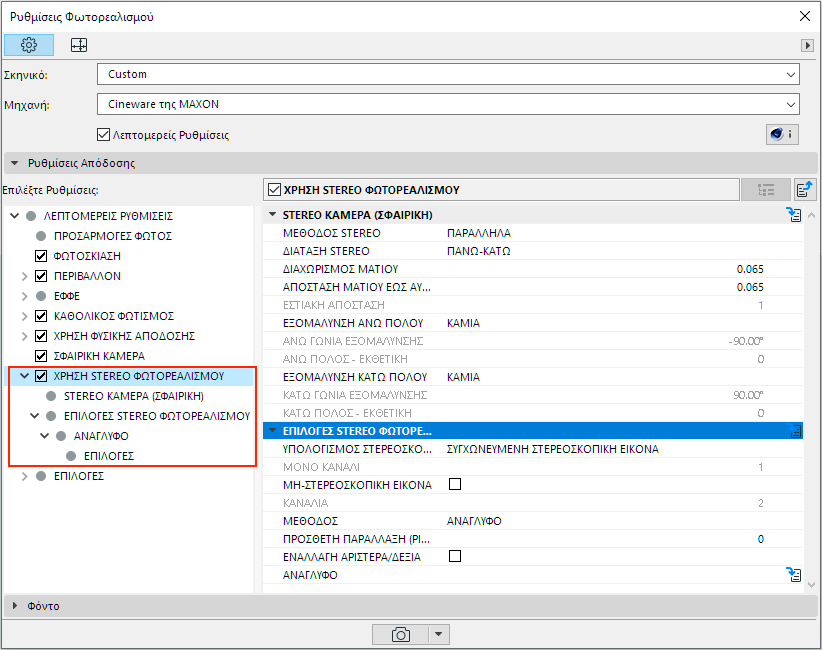Image resolution: width=822 pixels, height=650 pixels.
Task: Collapse ΛΕΠΤΟΜΕΡΕΙΣ ΡΥΘΜΙΣΕΙΣ tree node
Action: (15, 215)
